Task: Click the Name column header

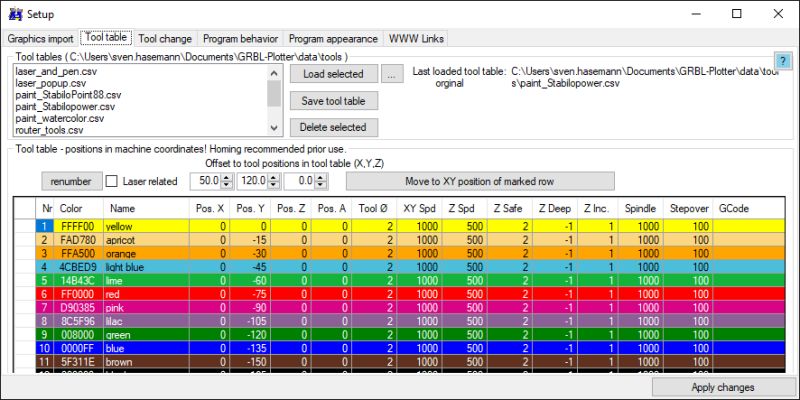Action: pyautogui.click(x=146, y=208)
